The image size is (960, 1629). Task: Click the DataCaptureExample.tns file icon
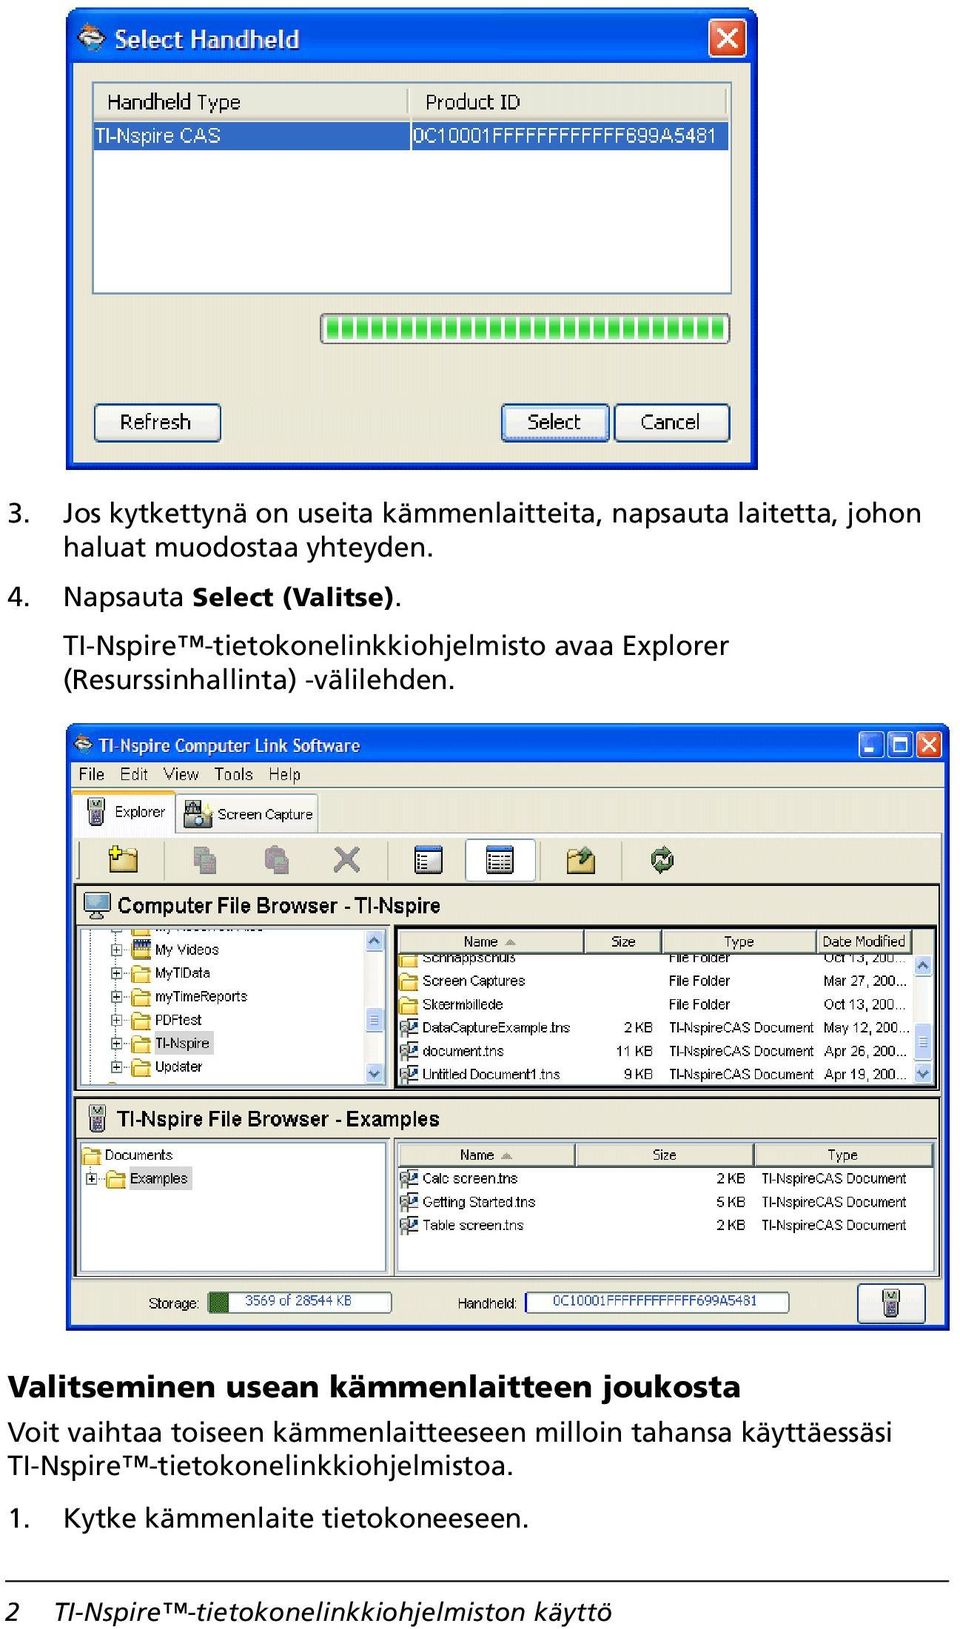(408, 1027)
